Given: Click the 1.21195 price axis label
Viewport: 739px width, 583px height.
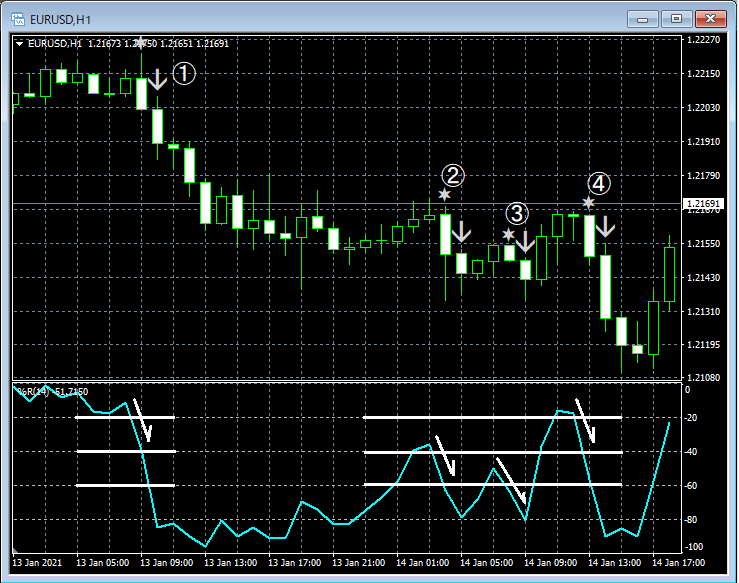Looking at the screenshot, I should [704, 345].
